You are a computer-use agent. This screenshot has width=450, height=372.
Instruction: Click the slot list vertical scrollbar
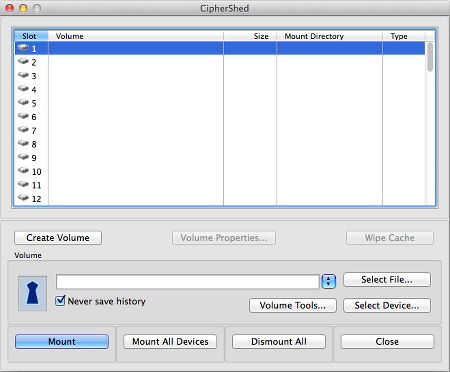(430, 123)
